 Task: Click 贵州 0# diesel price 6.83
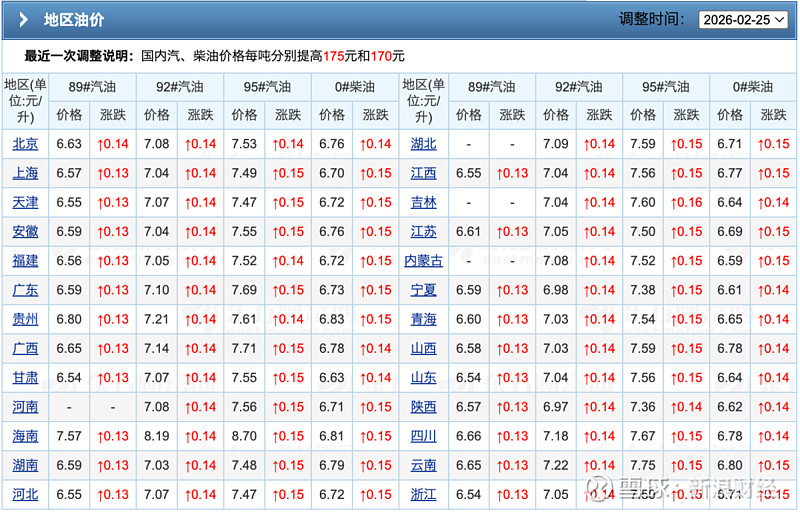(332, 319)
